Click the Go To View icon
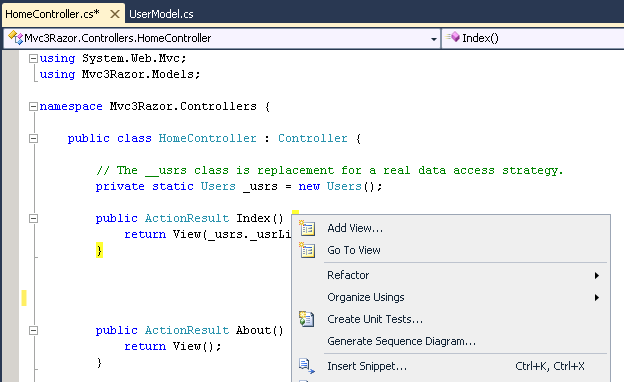 coord(307,250)
